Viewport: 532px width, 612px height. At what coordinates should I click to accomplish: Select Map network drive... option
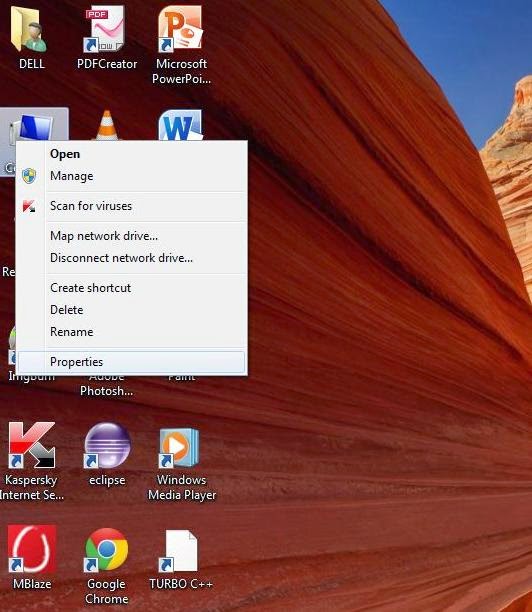(x=131, y=236)
